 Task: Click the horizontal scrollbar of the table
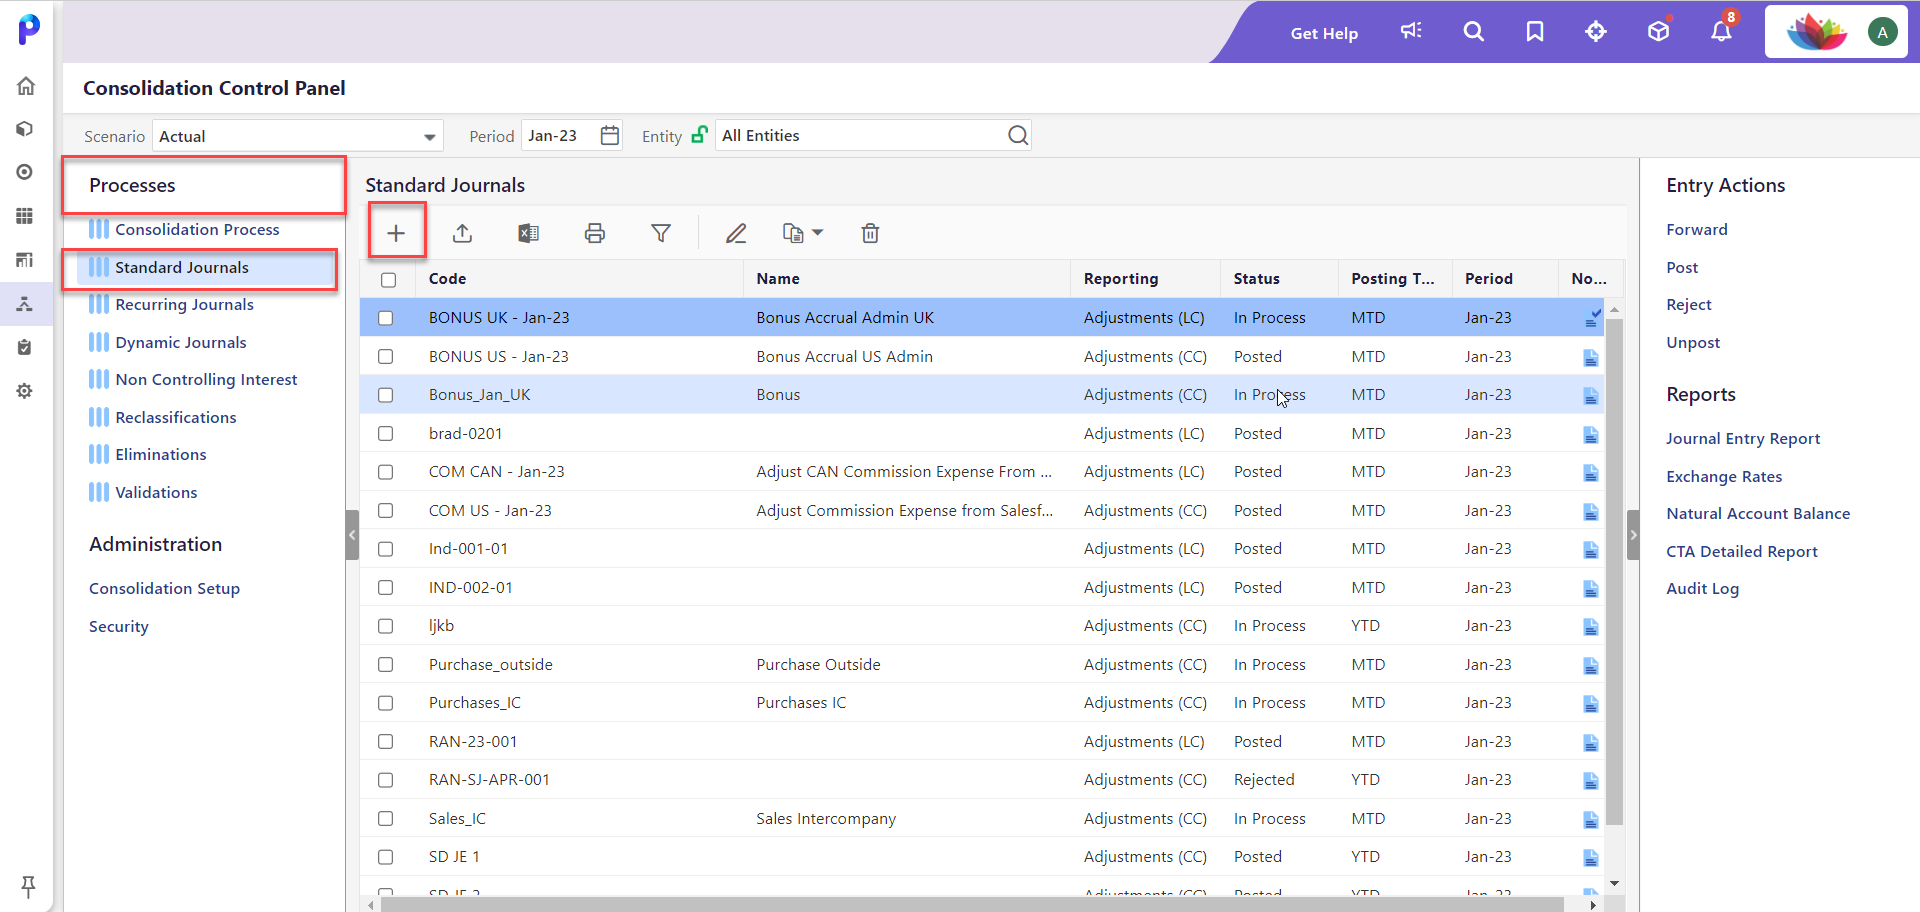(x=970, y=904)
